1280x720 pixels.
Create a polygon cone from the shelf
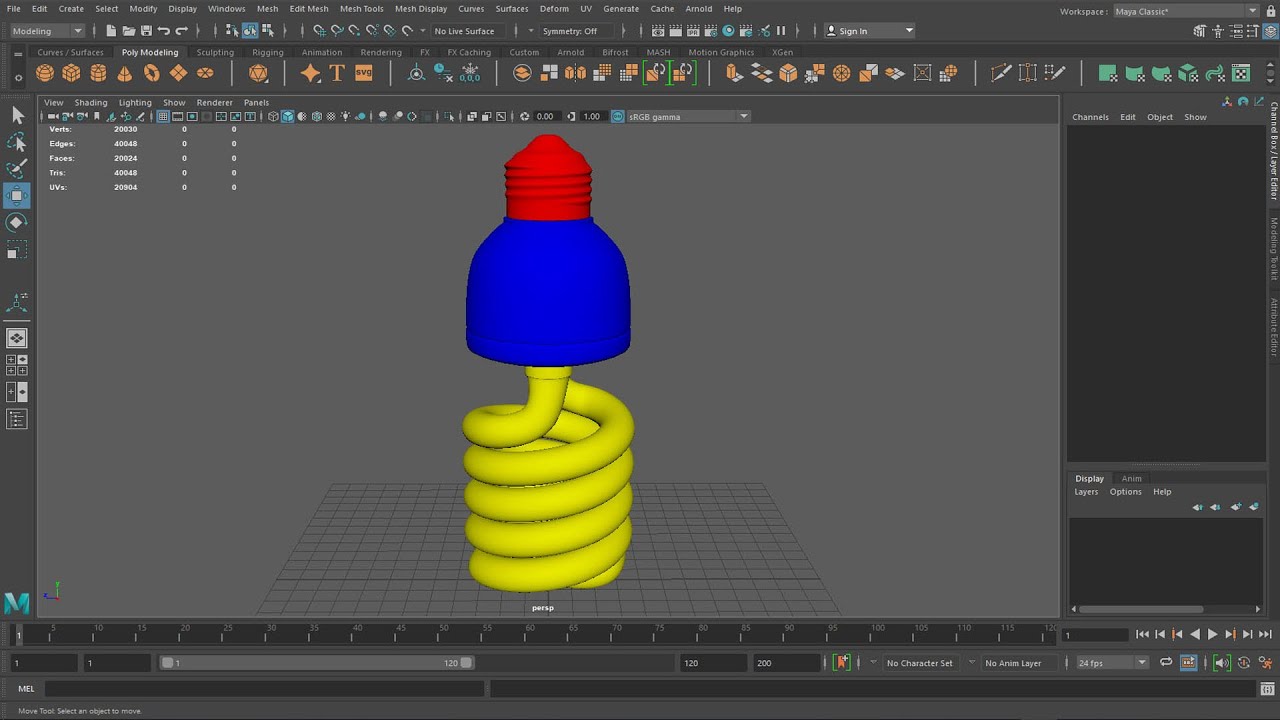(x=125, y=73)
